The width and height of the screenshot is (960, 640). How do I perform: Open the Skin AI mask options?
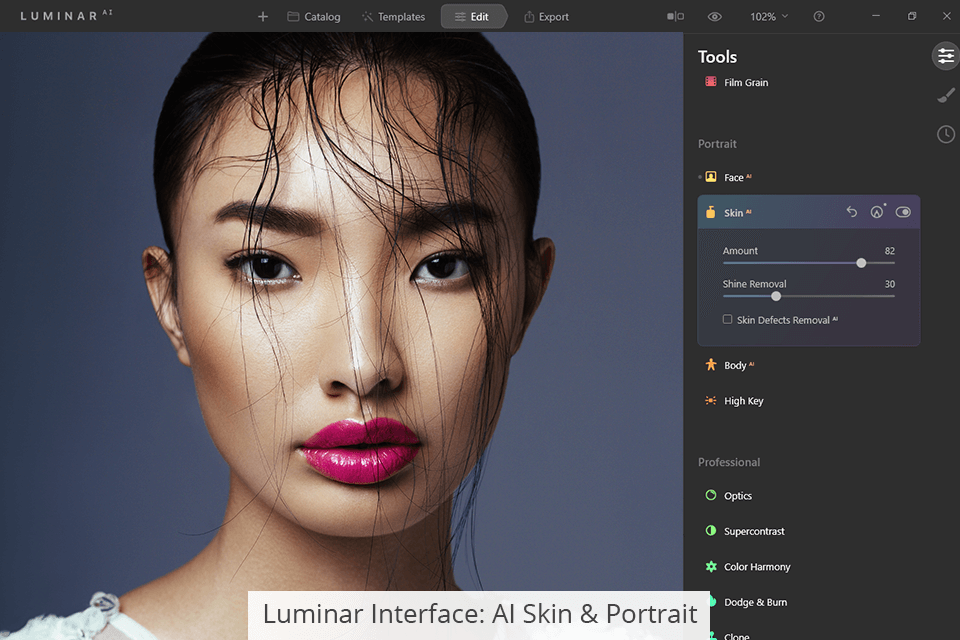pyautogui.click(x=877, y=212)
